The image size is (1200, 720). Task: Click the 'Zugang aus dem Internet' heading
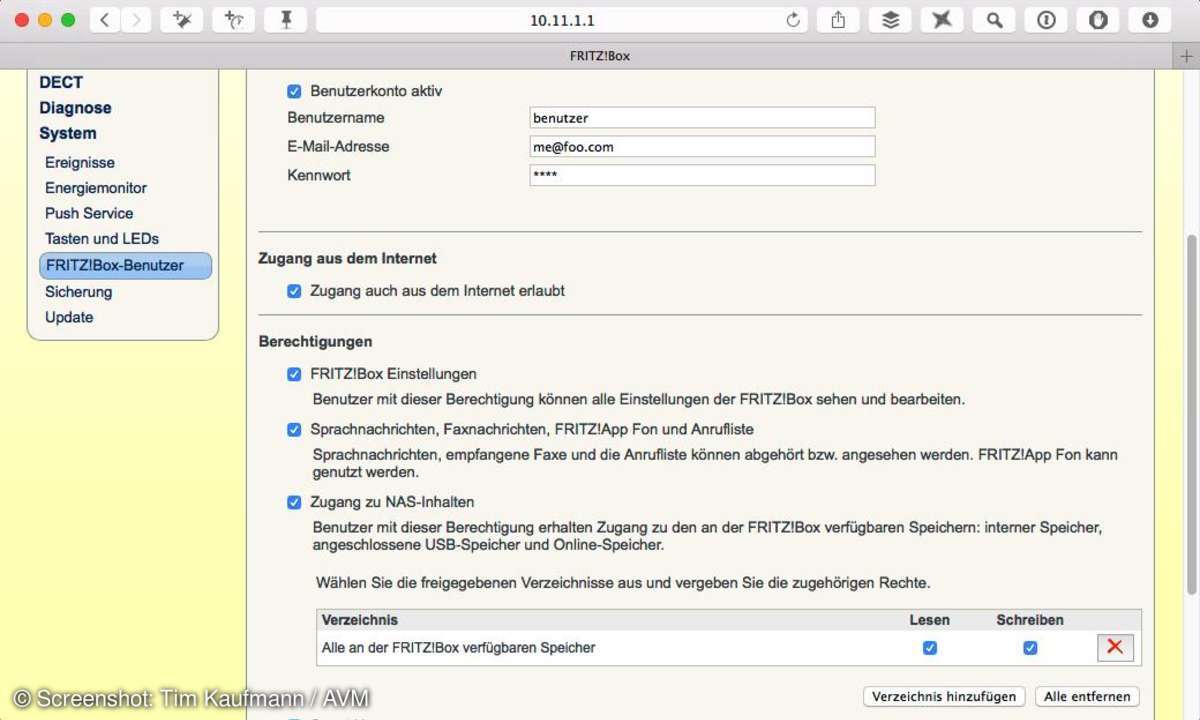point(347,258)
